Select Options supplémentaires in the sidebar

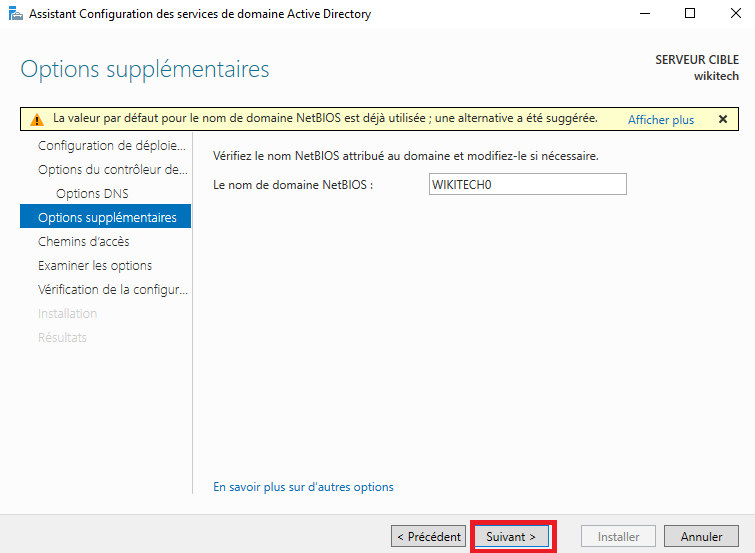click(x=106, y=218)
